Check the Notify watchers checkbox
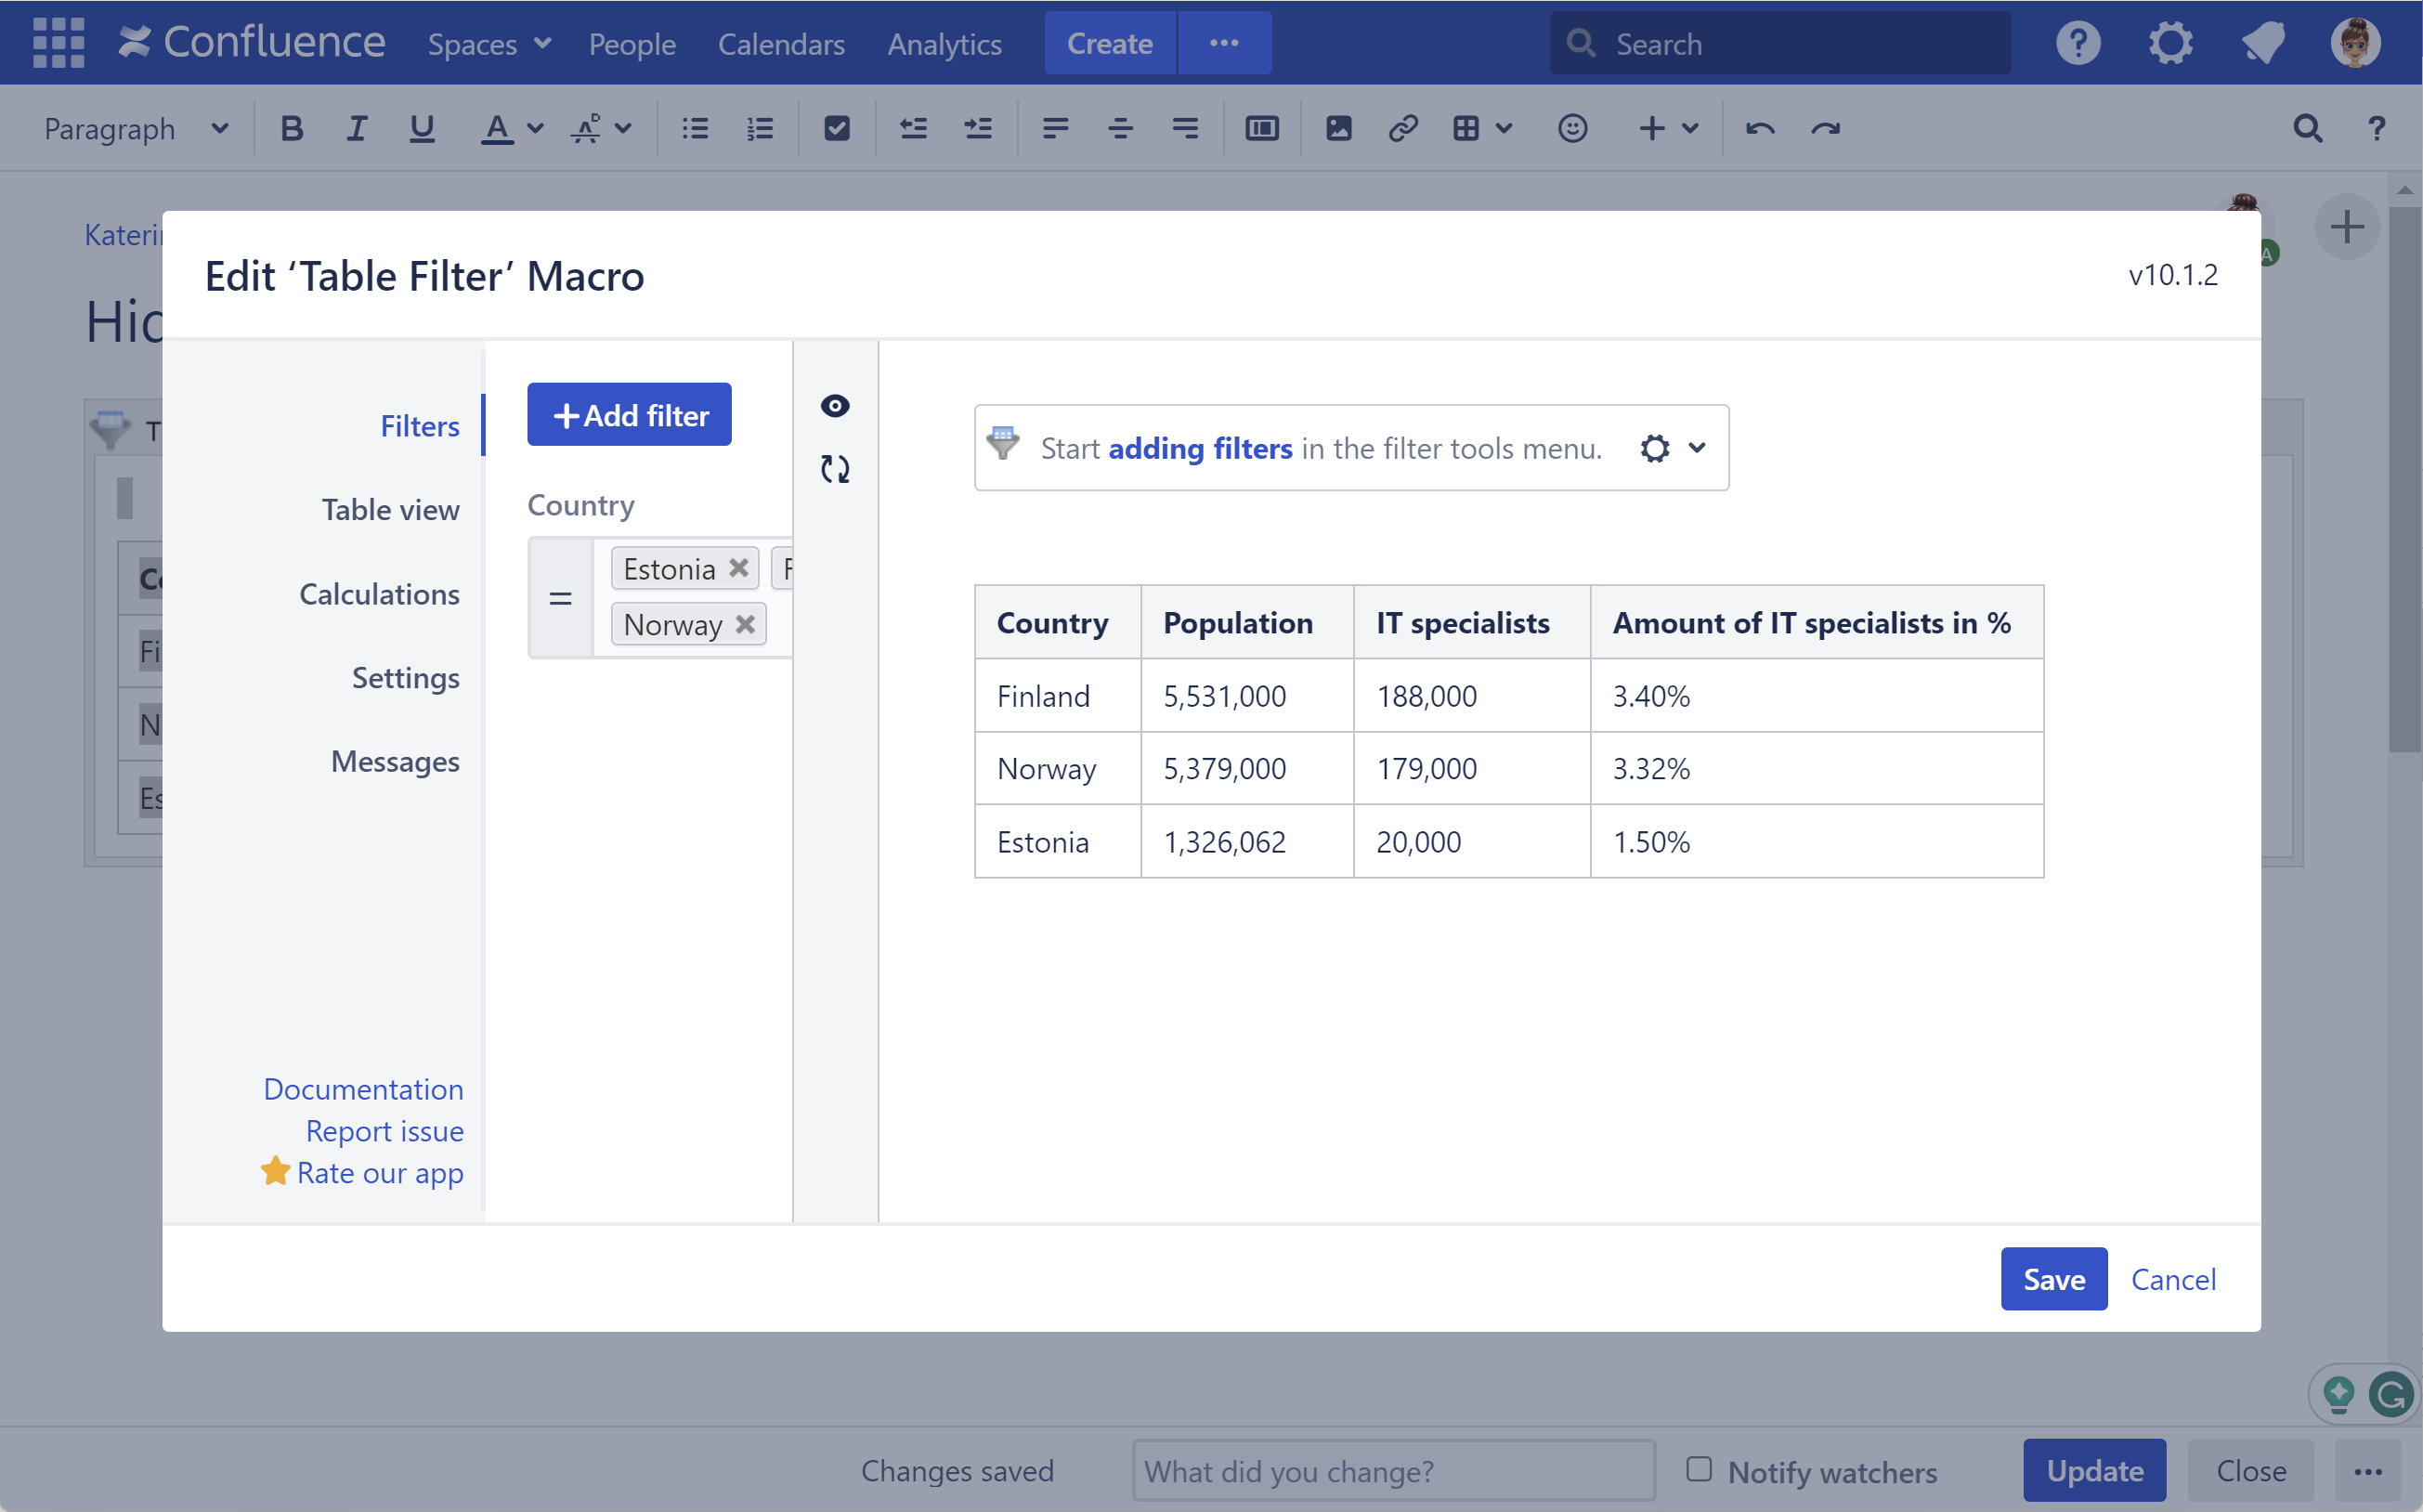Screen dimensions: 2423x1512 [x=1698, y=1469]
